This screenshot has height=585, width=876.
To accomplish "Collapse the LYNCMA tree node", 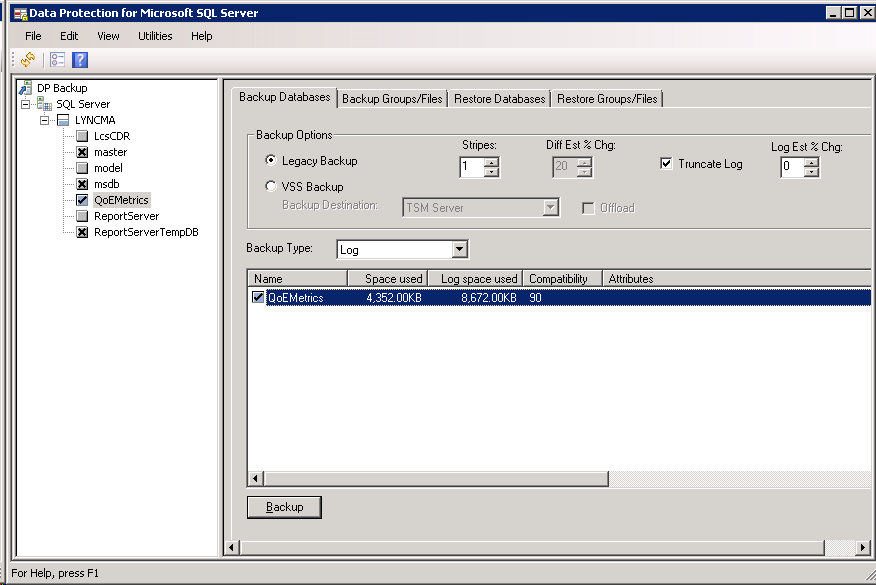I will 45,120.
